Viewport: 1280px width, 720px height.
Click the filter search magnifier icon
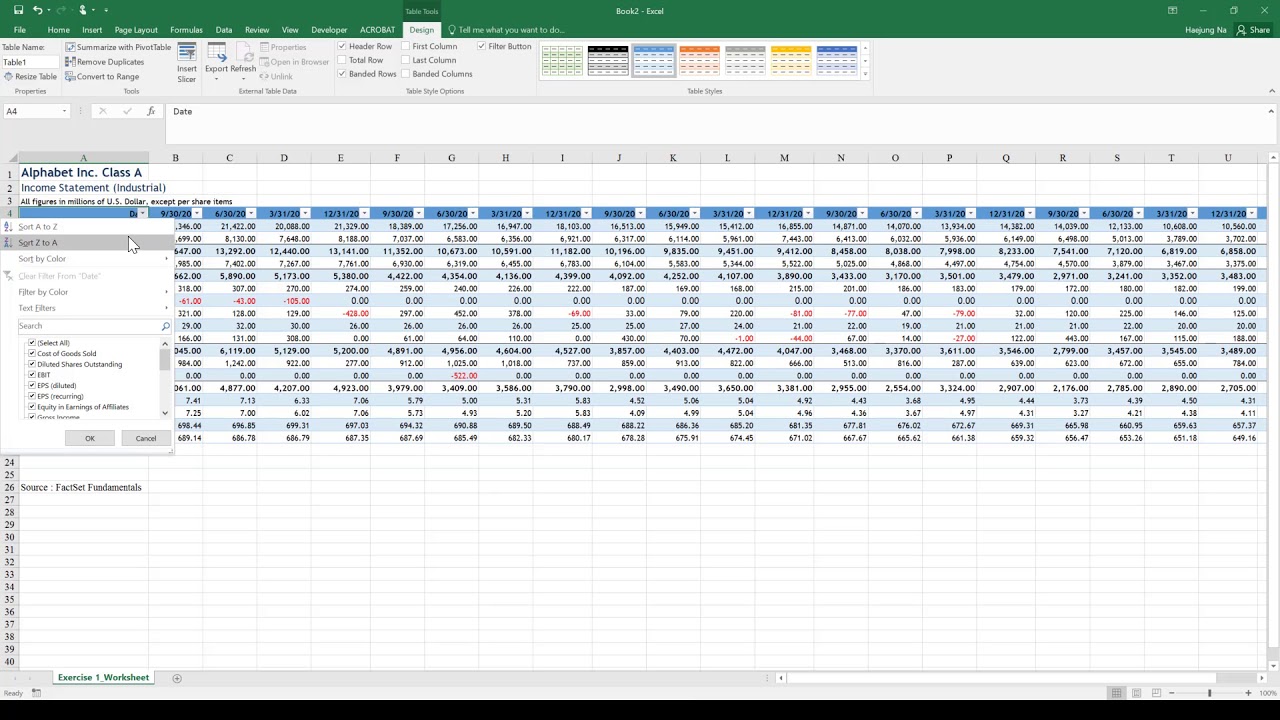point(166,326)
